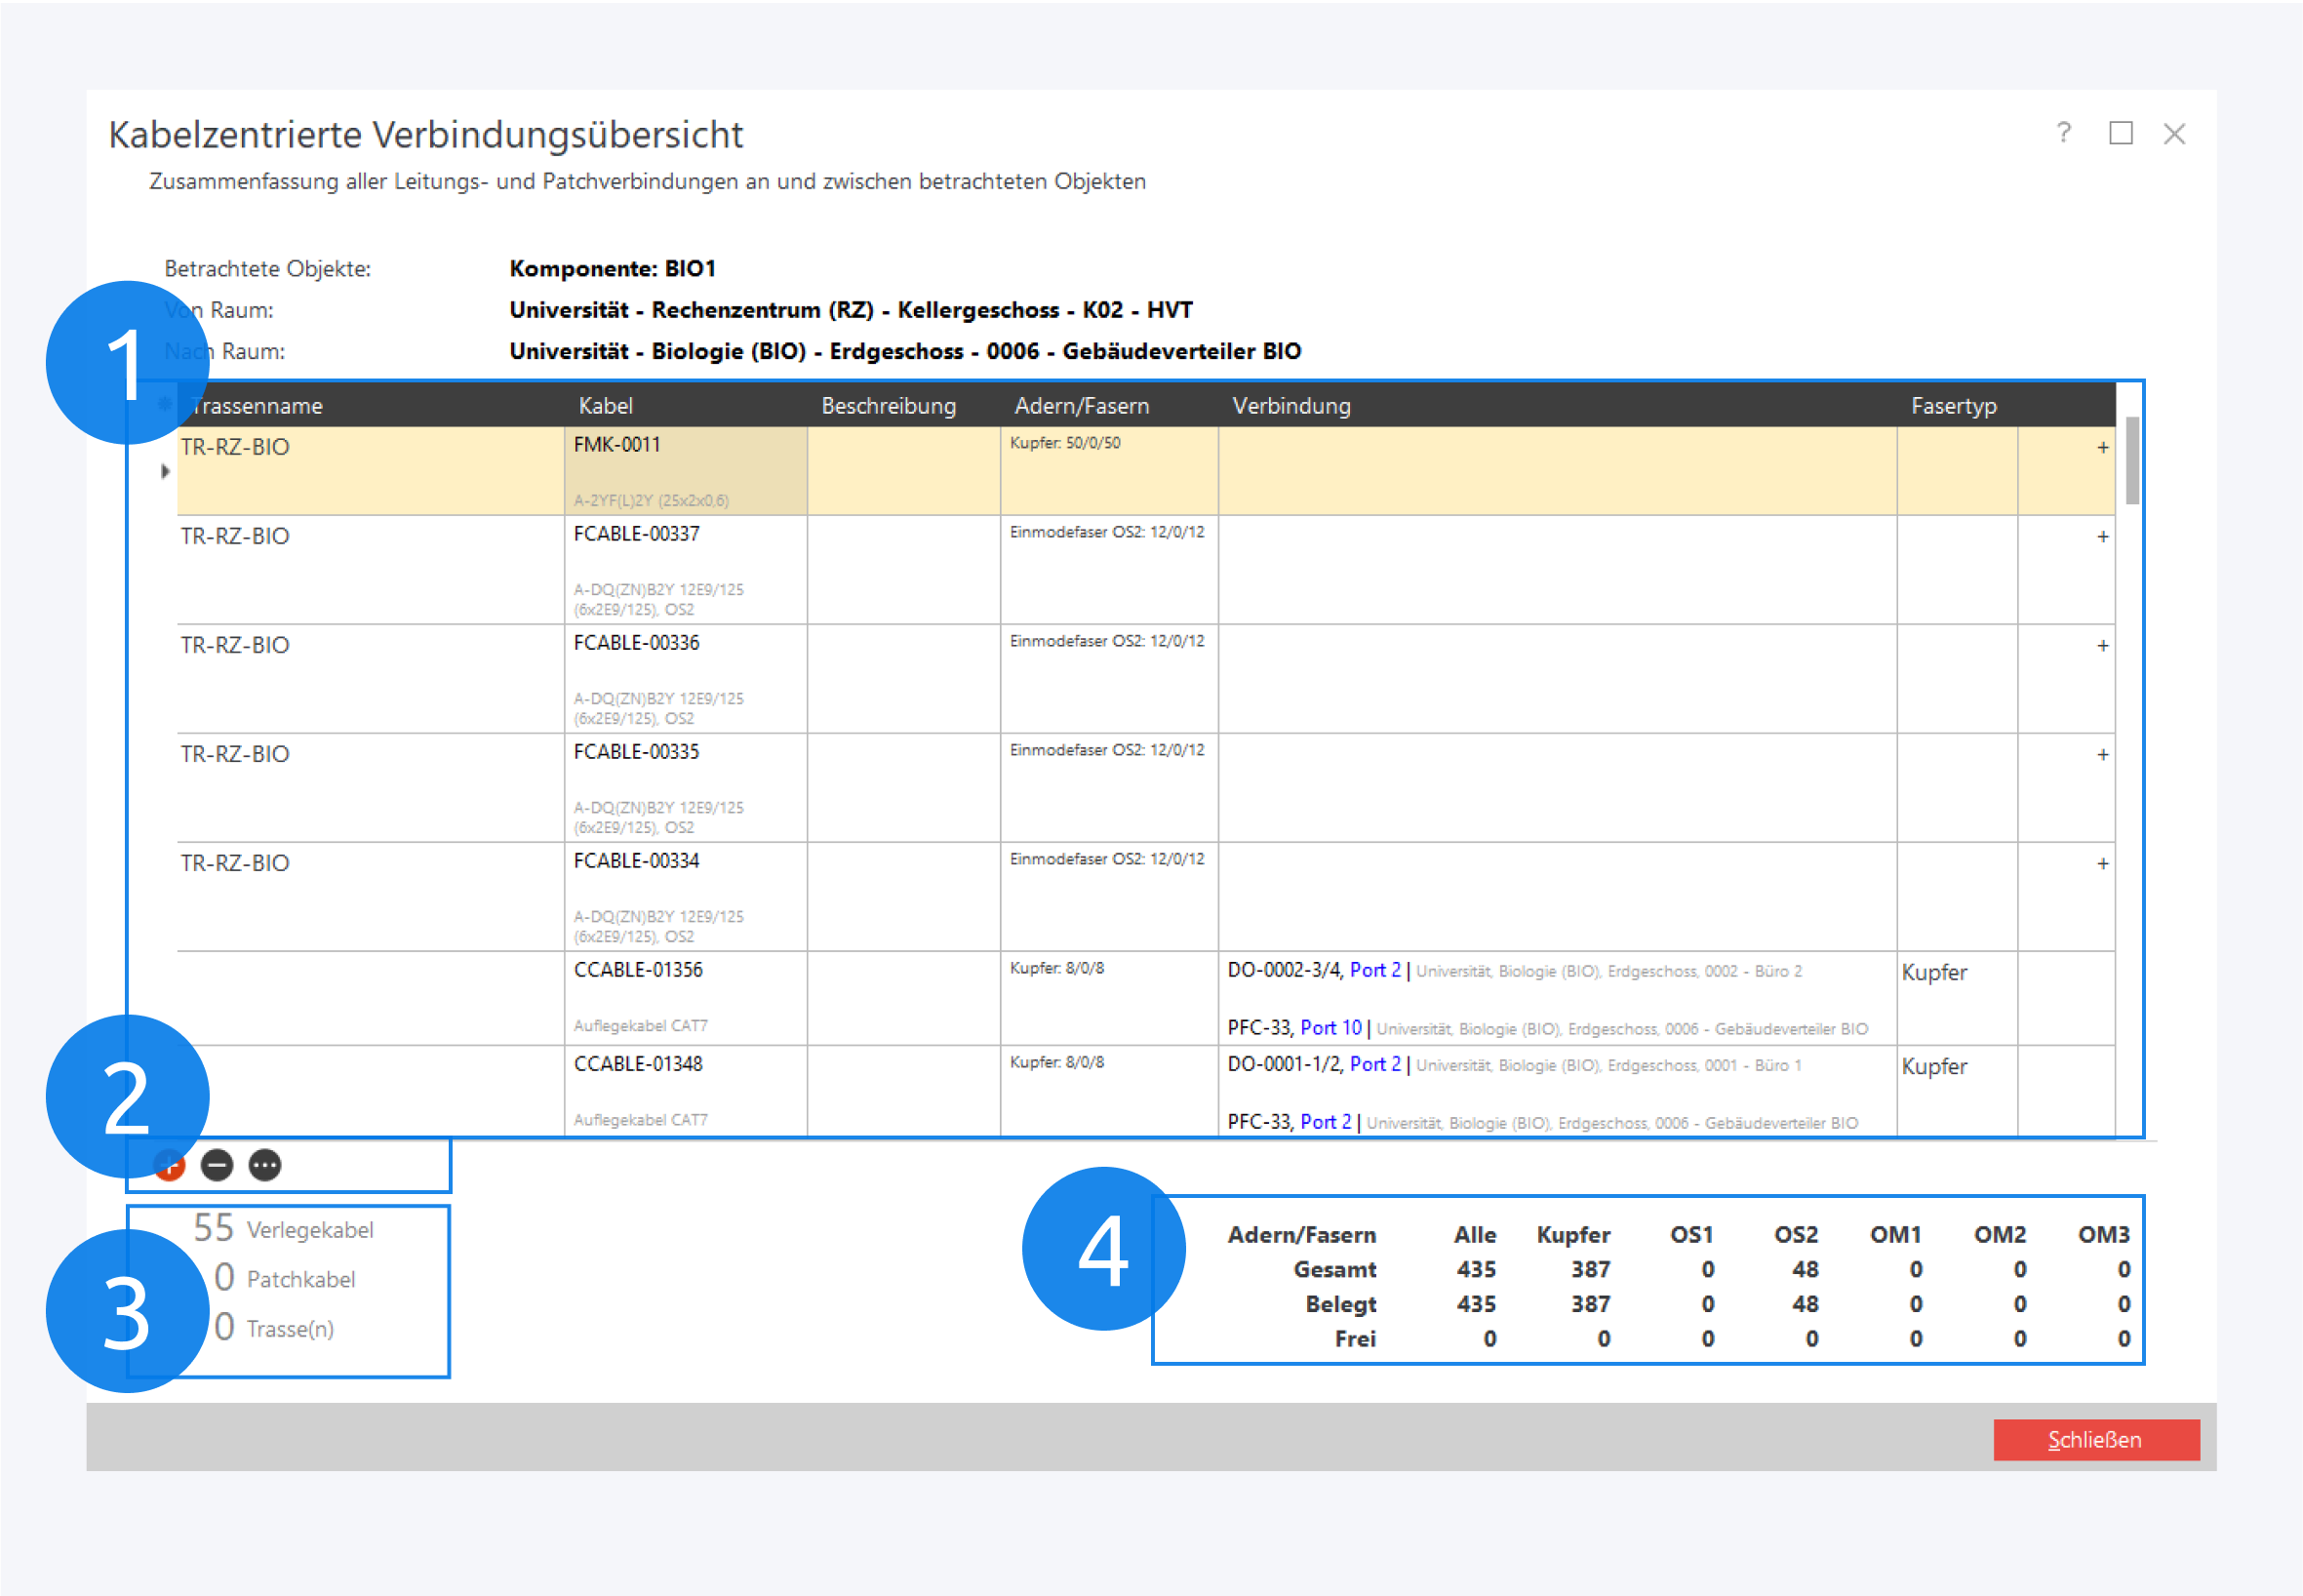This screenshot has height=1596, width=2303.
Task: Click the table's vertical scrollbar thumb
Action: click(x=2131, y=460)
